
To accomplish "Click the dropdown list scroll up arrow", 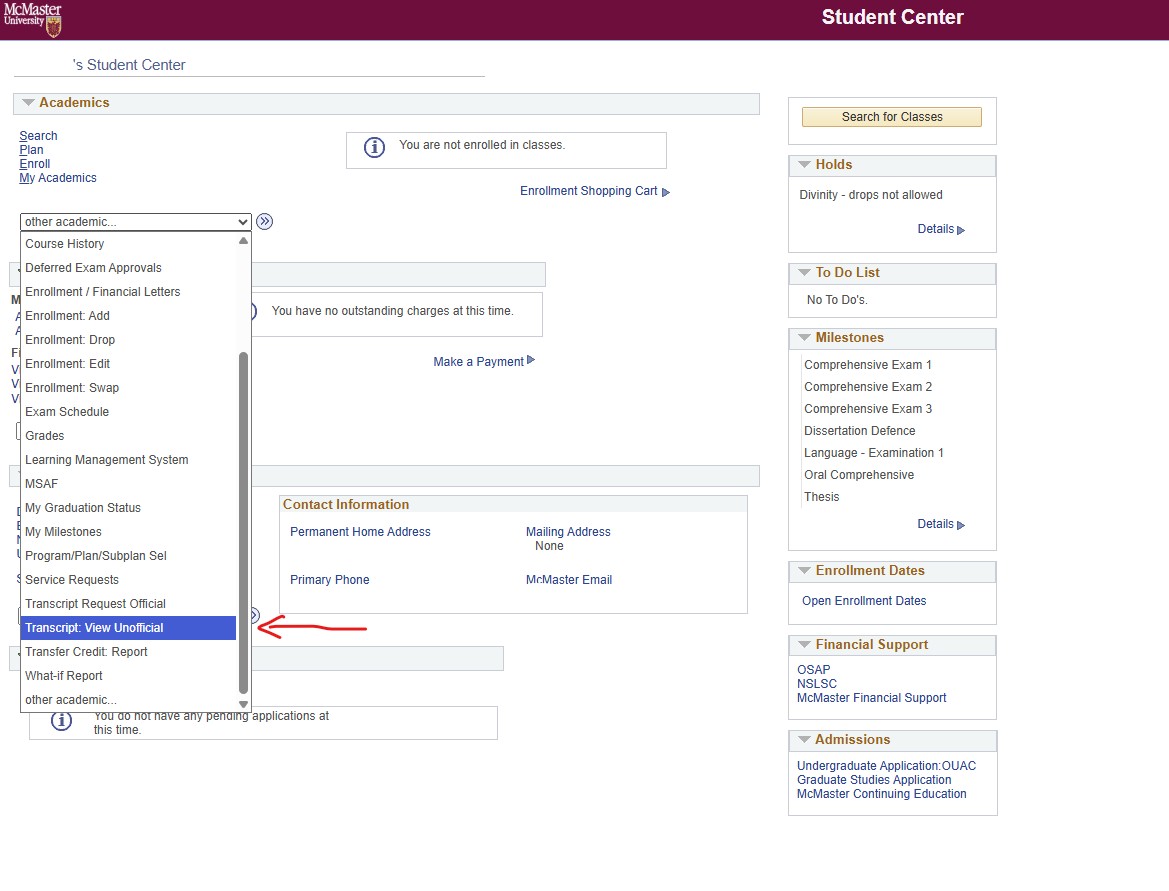I will click(x=243, y=241).
